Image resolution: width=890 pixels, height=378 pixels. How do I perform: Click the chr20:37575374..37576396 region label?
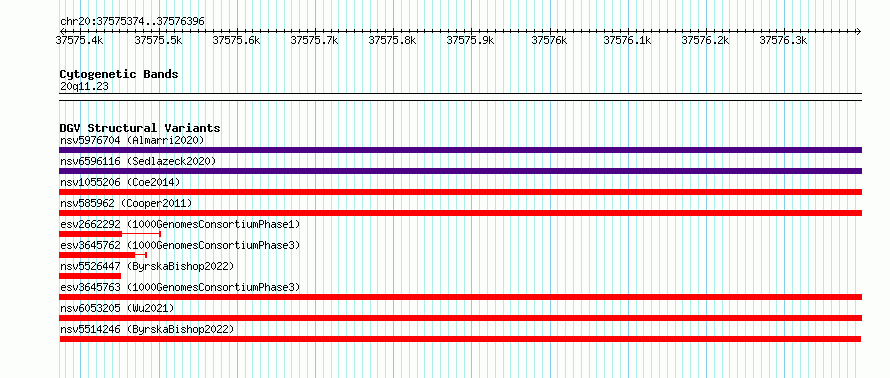[x=132, y=22]
